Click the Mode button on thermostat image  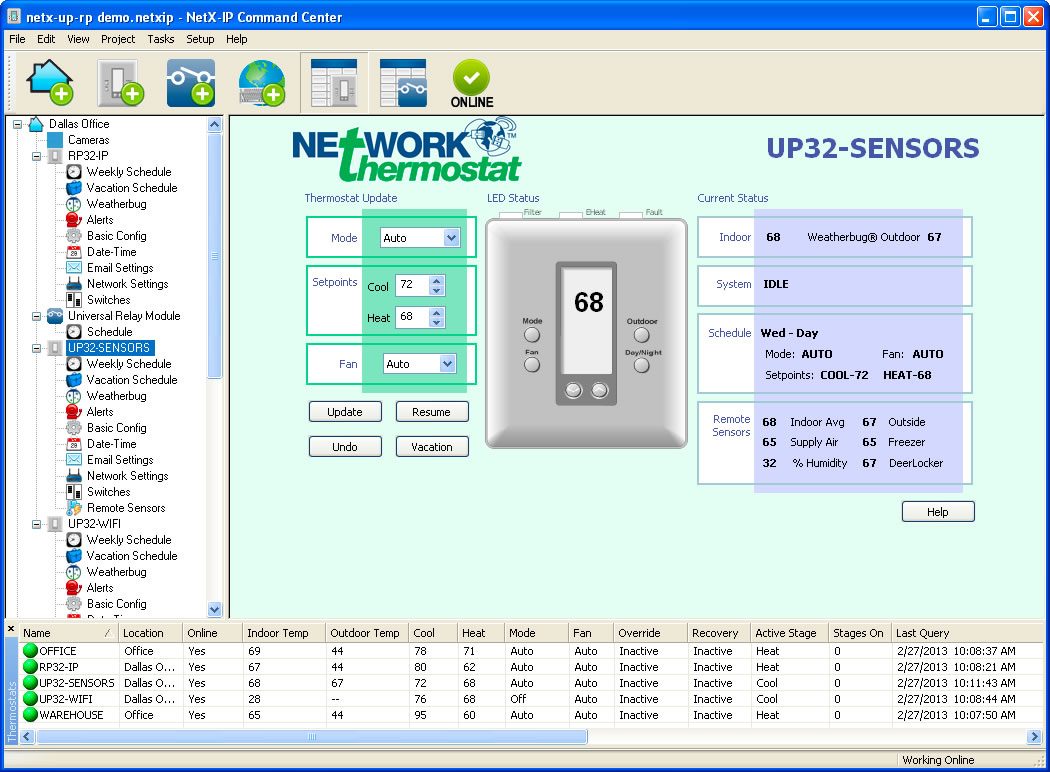tap(532, 334)
